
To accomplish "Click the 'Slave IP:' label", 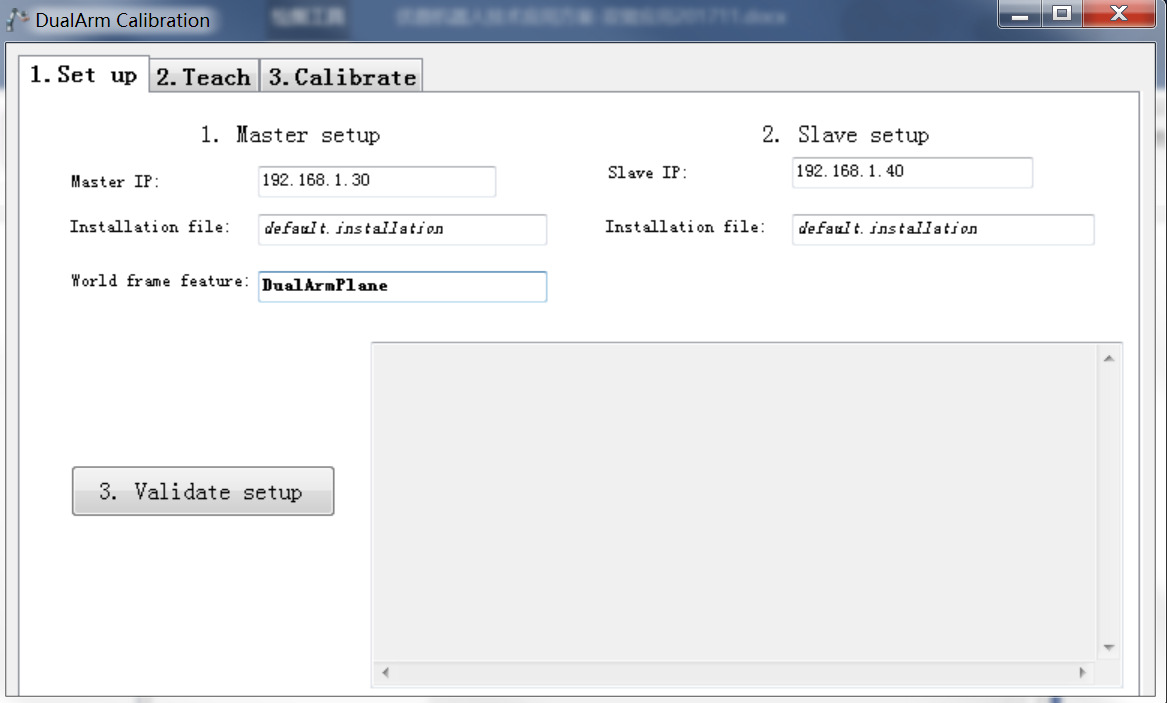I will coord(648,173).
